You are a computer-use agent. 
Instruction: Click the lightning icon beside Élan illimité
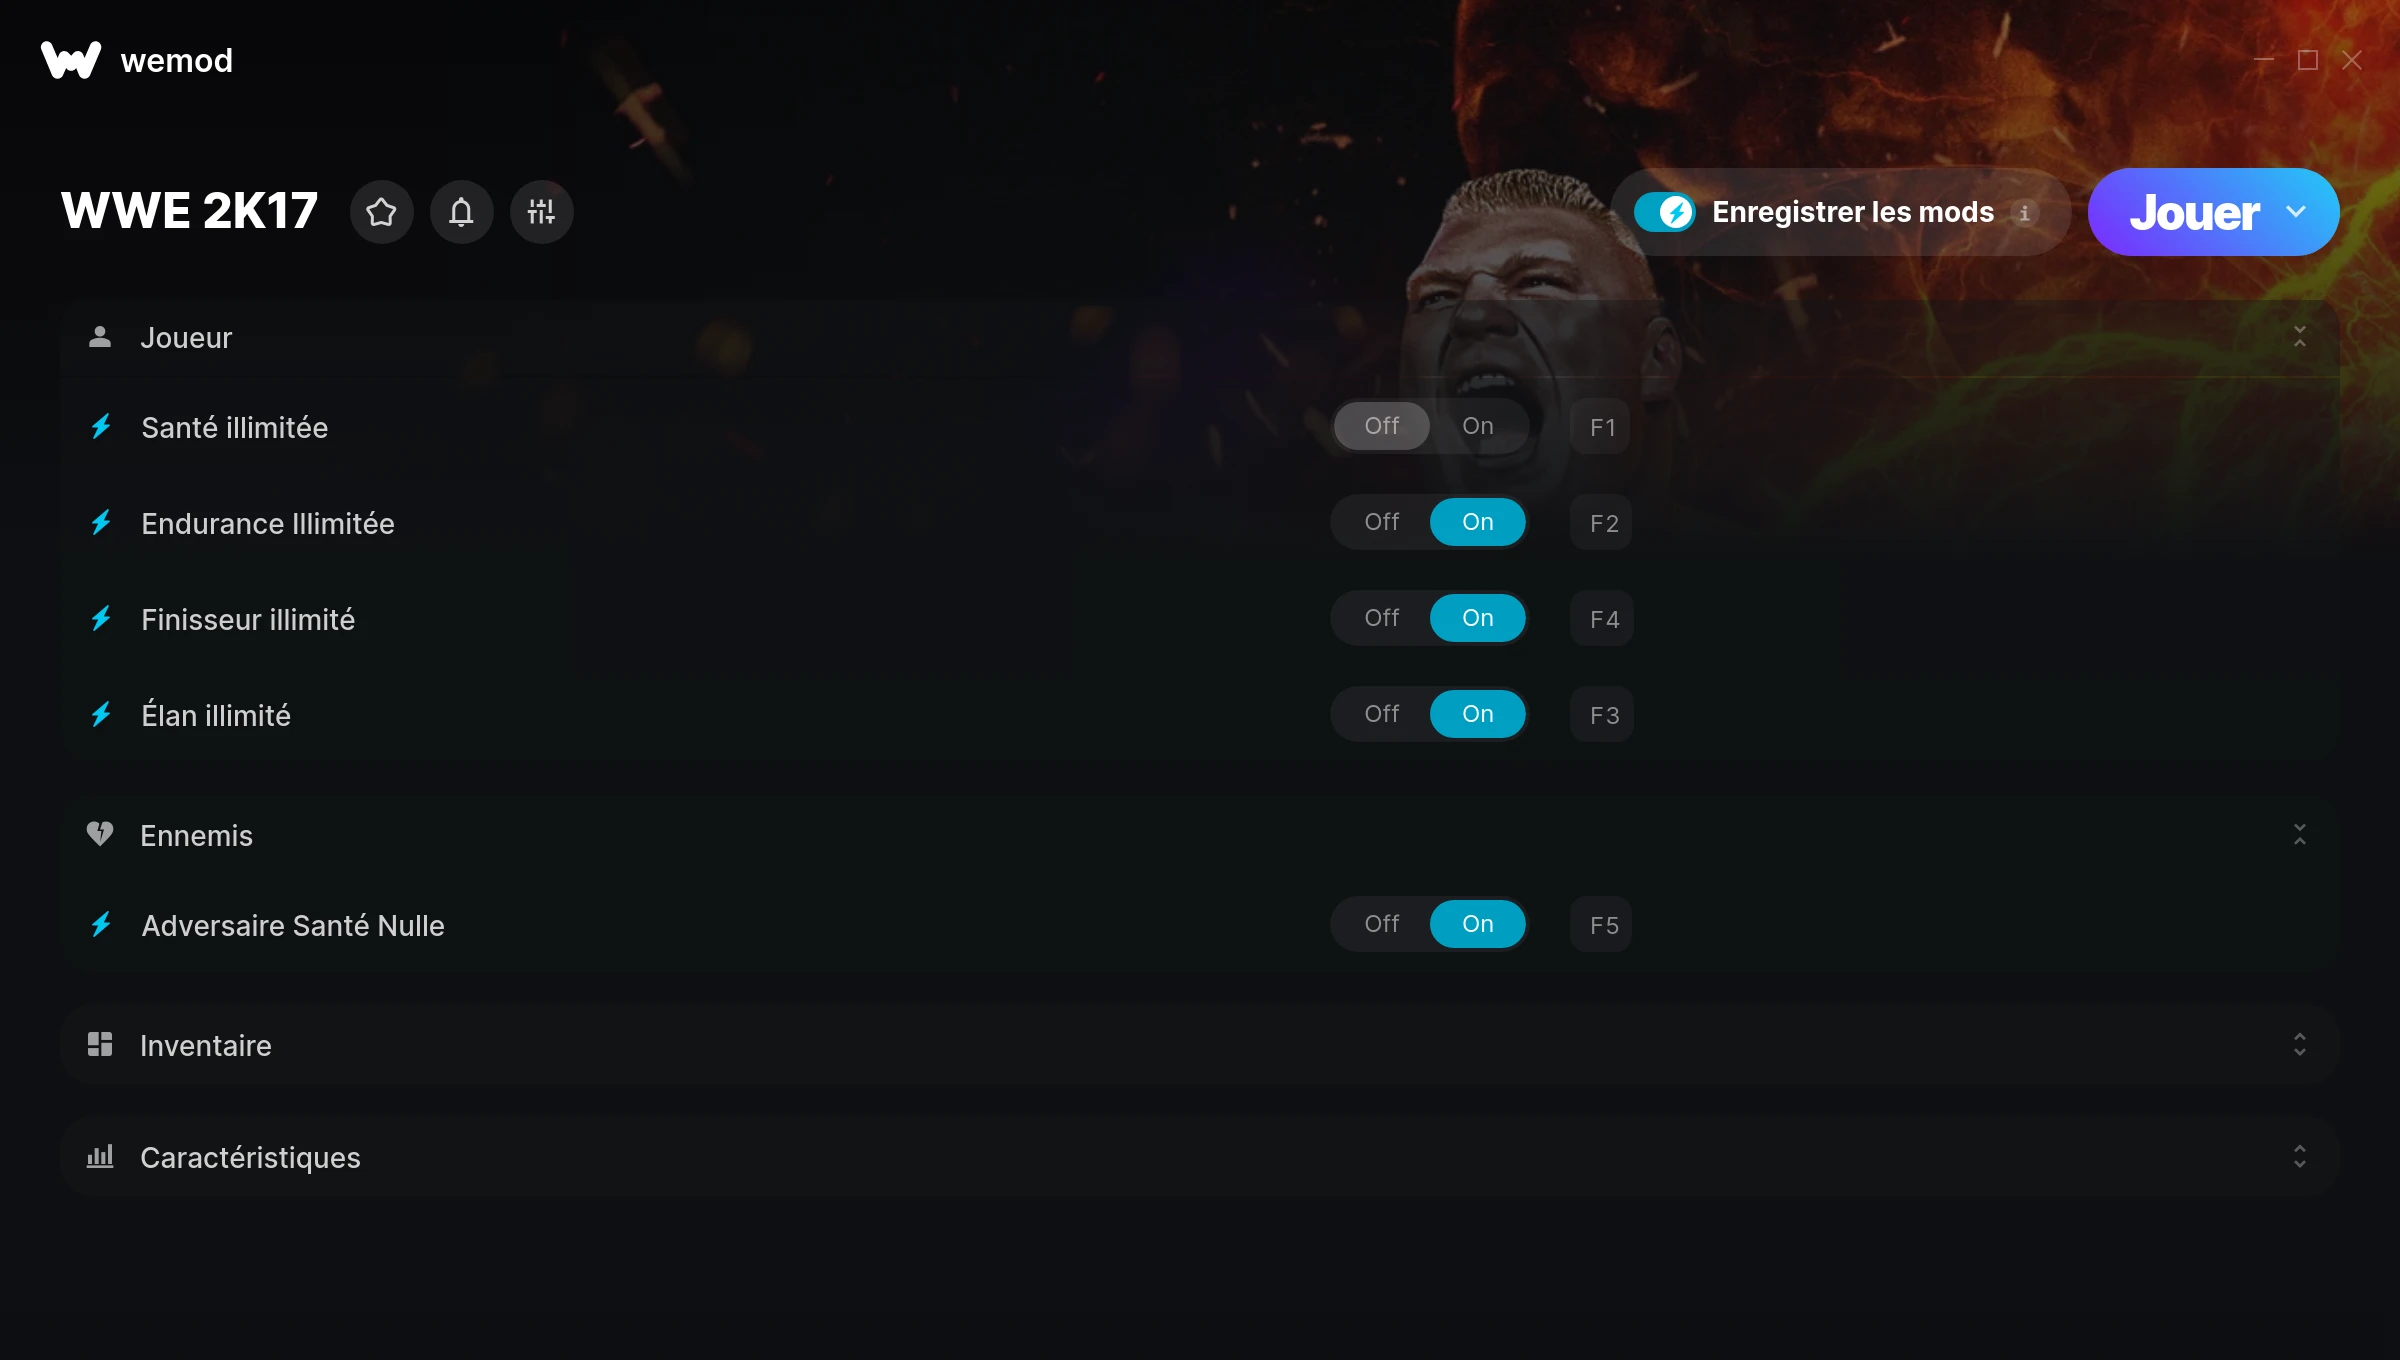point(101,715)
